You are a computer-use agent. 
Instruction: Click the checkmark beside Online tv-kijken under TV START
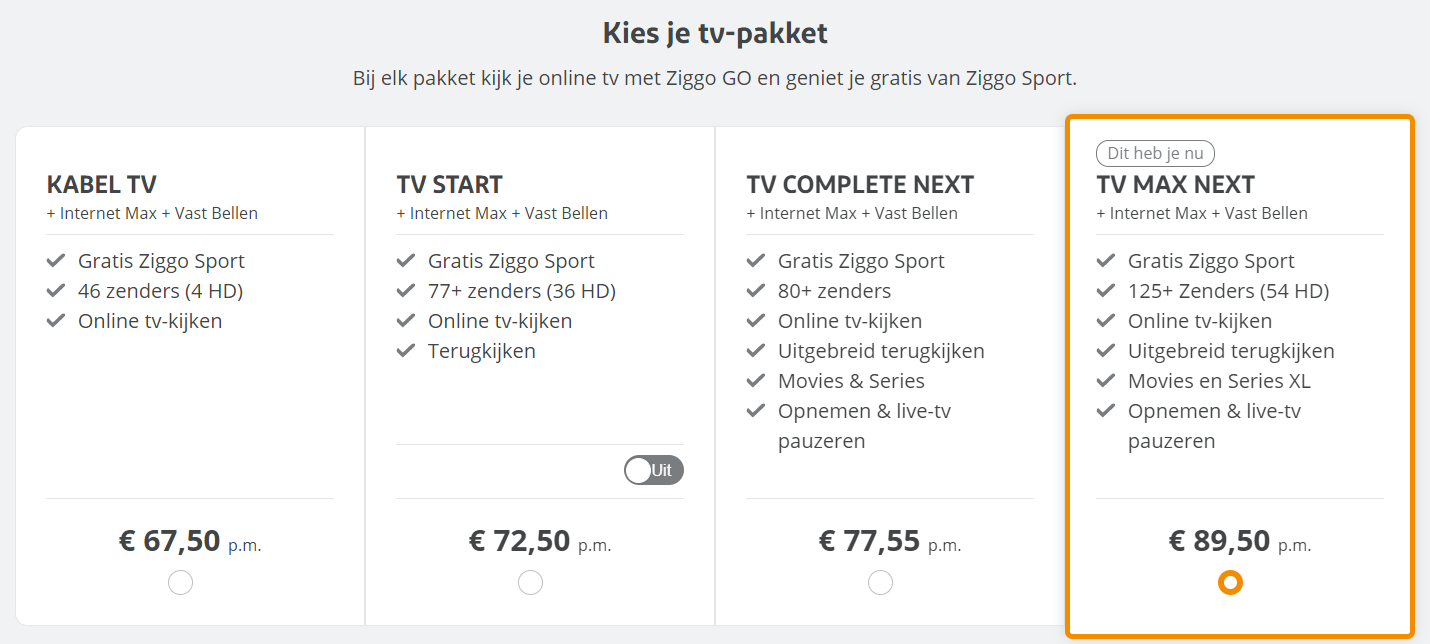tap(405, 320)
